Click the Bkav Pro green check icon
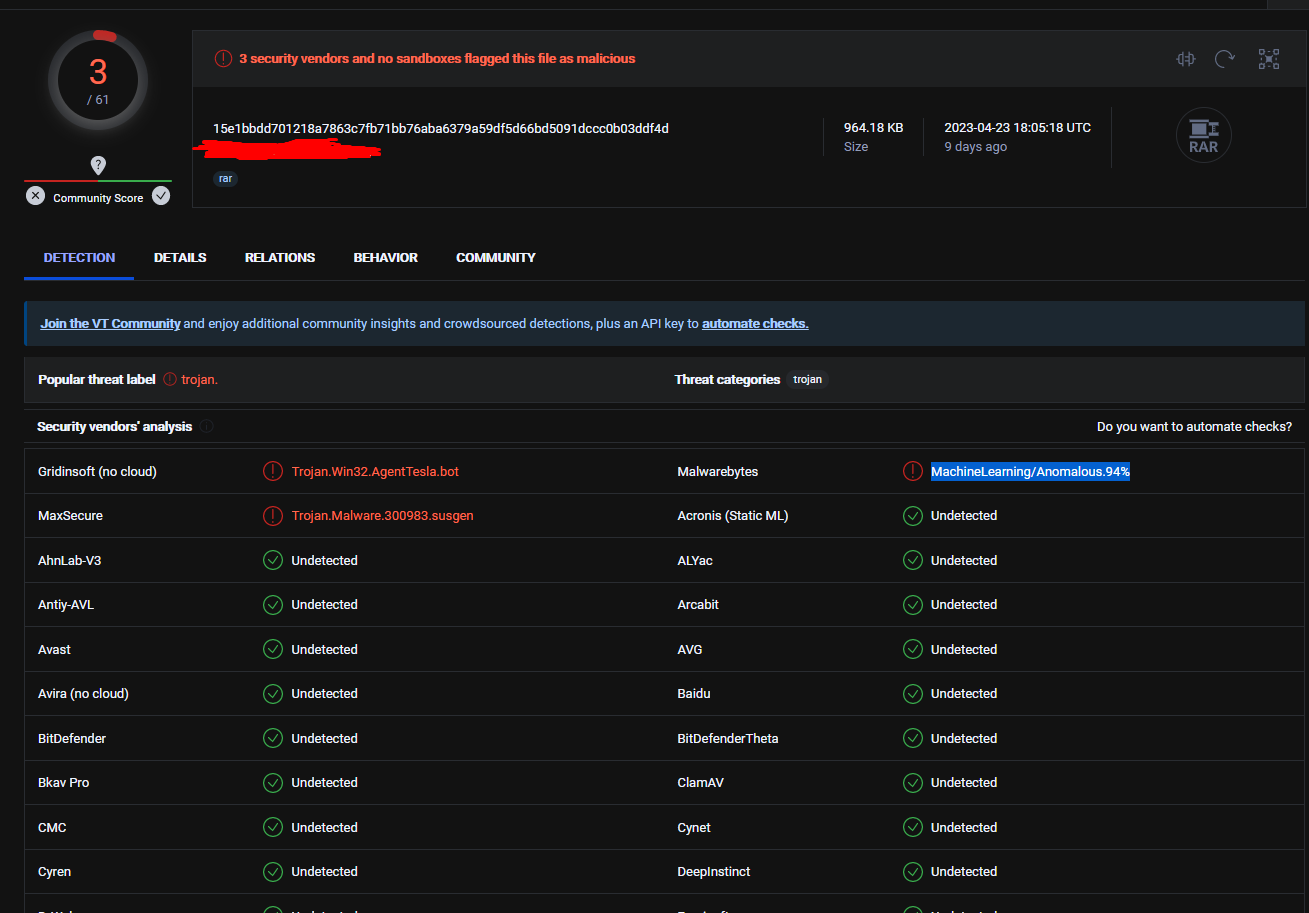 273,783
